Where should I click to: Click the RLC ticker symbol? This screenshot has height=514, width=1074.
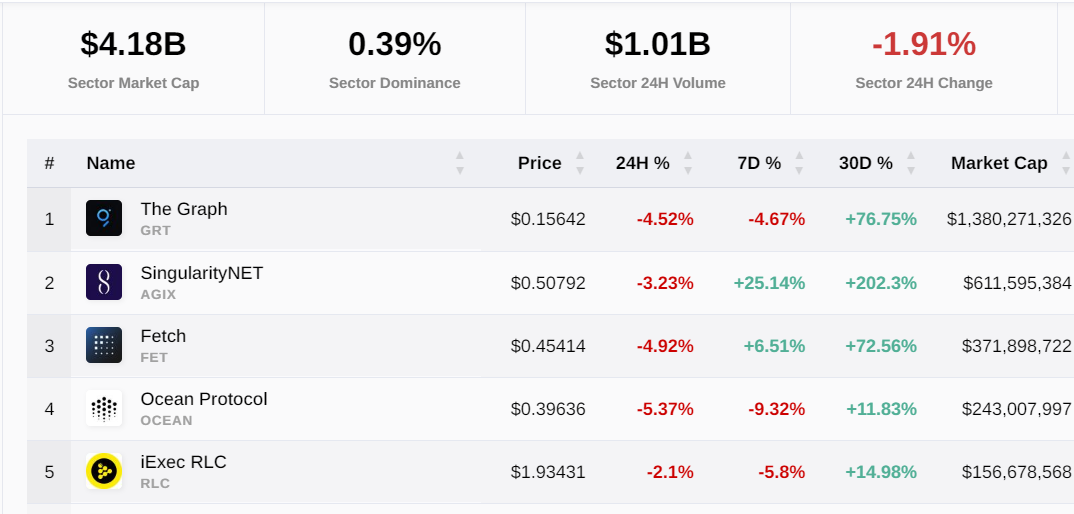(x=155, y=483)
